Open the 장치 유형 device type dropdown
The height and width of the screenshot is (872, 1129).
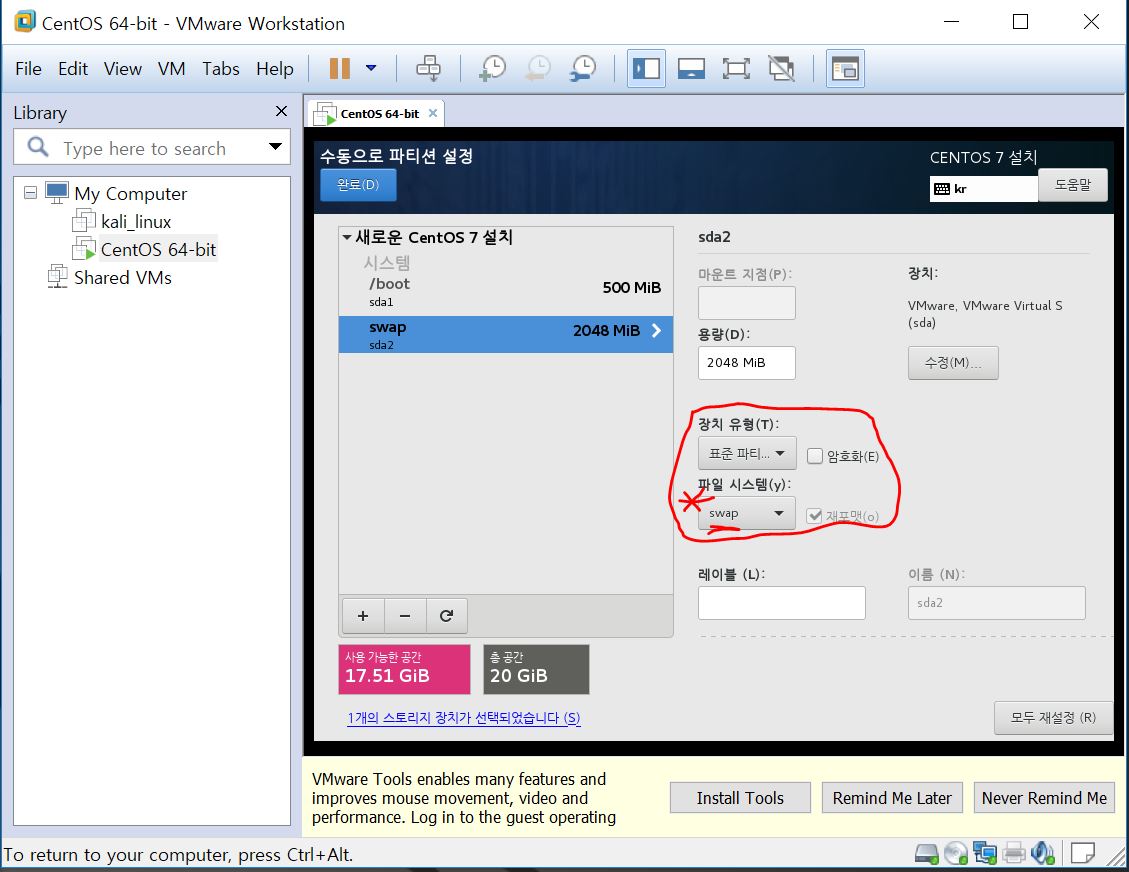747,453
